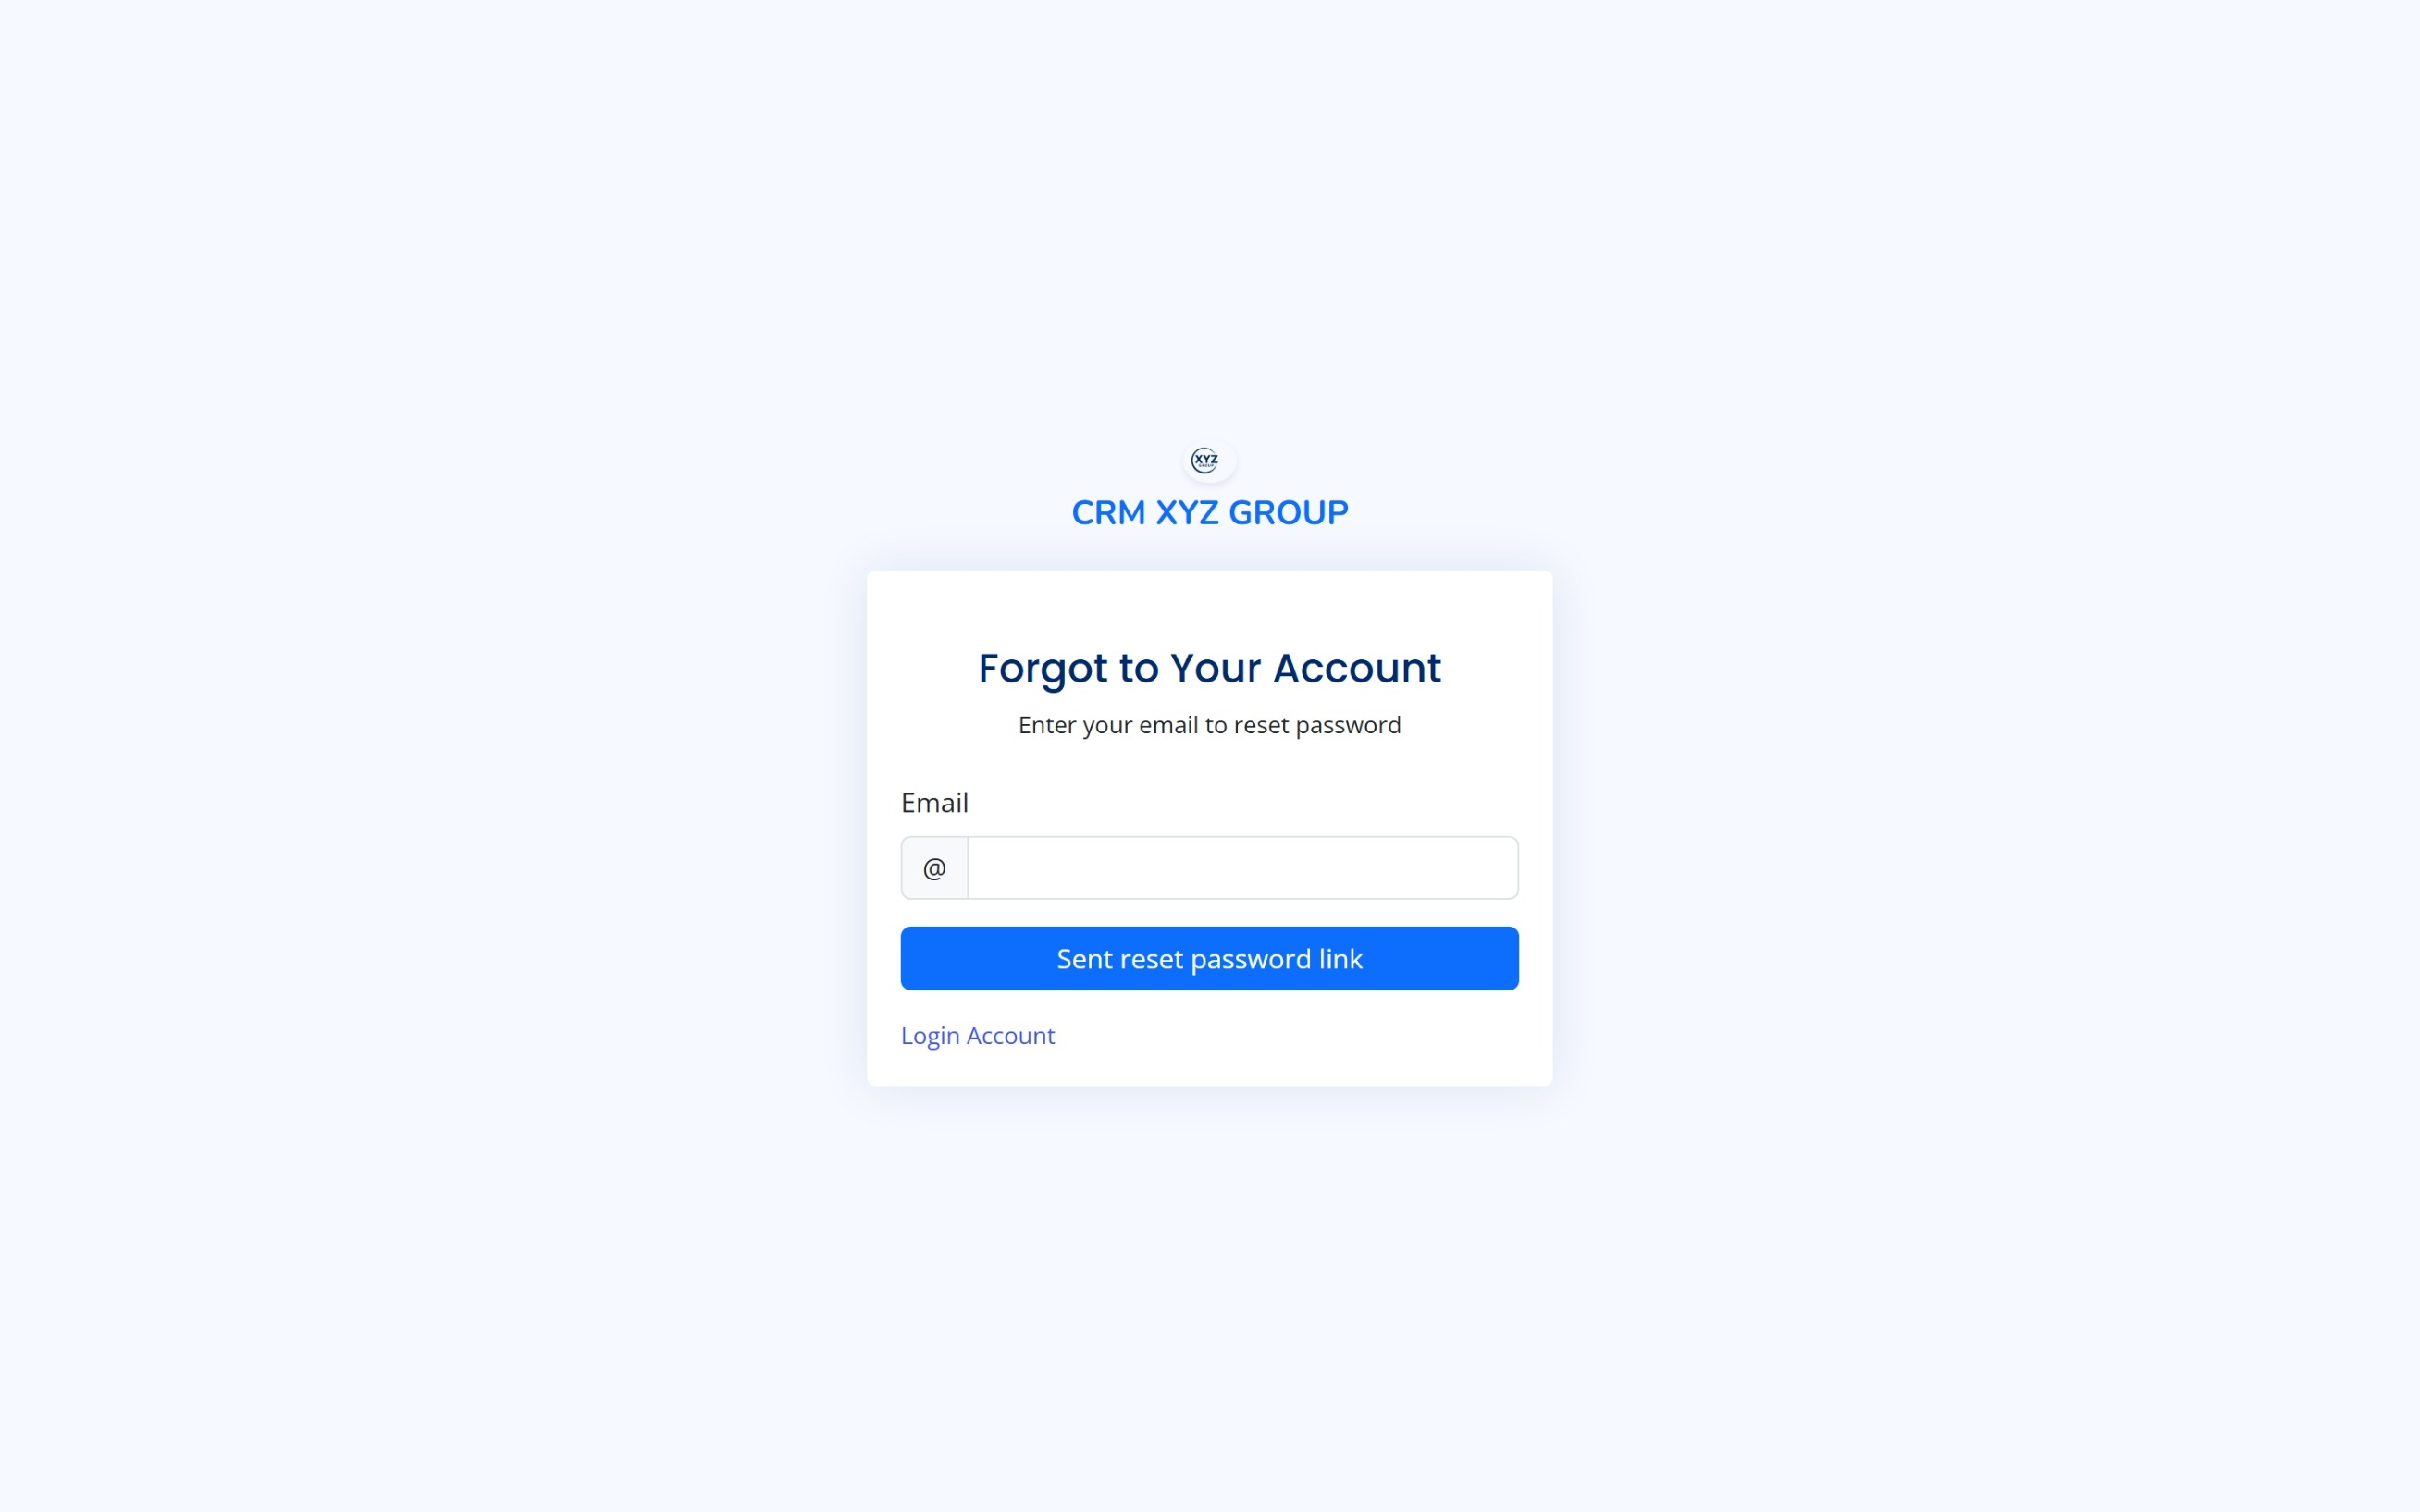This screenshot has width=2420, height=1512.
Task: Click the Enter your email instruction text
Action: click(1209, 725)
